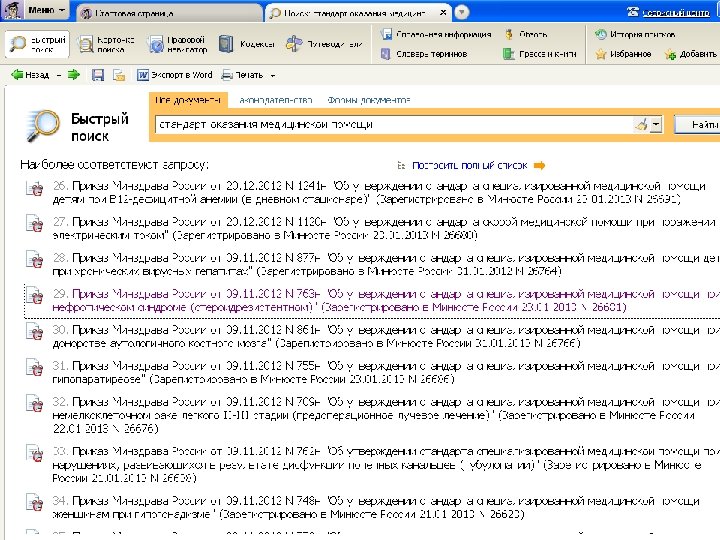This screenshot has width=720, height=540.
Task: Open result 28, order N 877н
Action: [386, 264]
